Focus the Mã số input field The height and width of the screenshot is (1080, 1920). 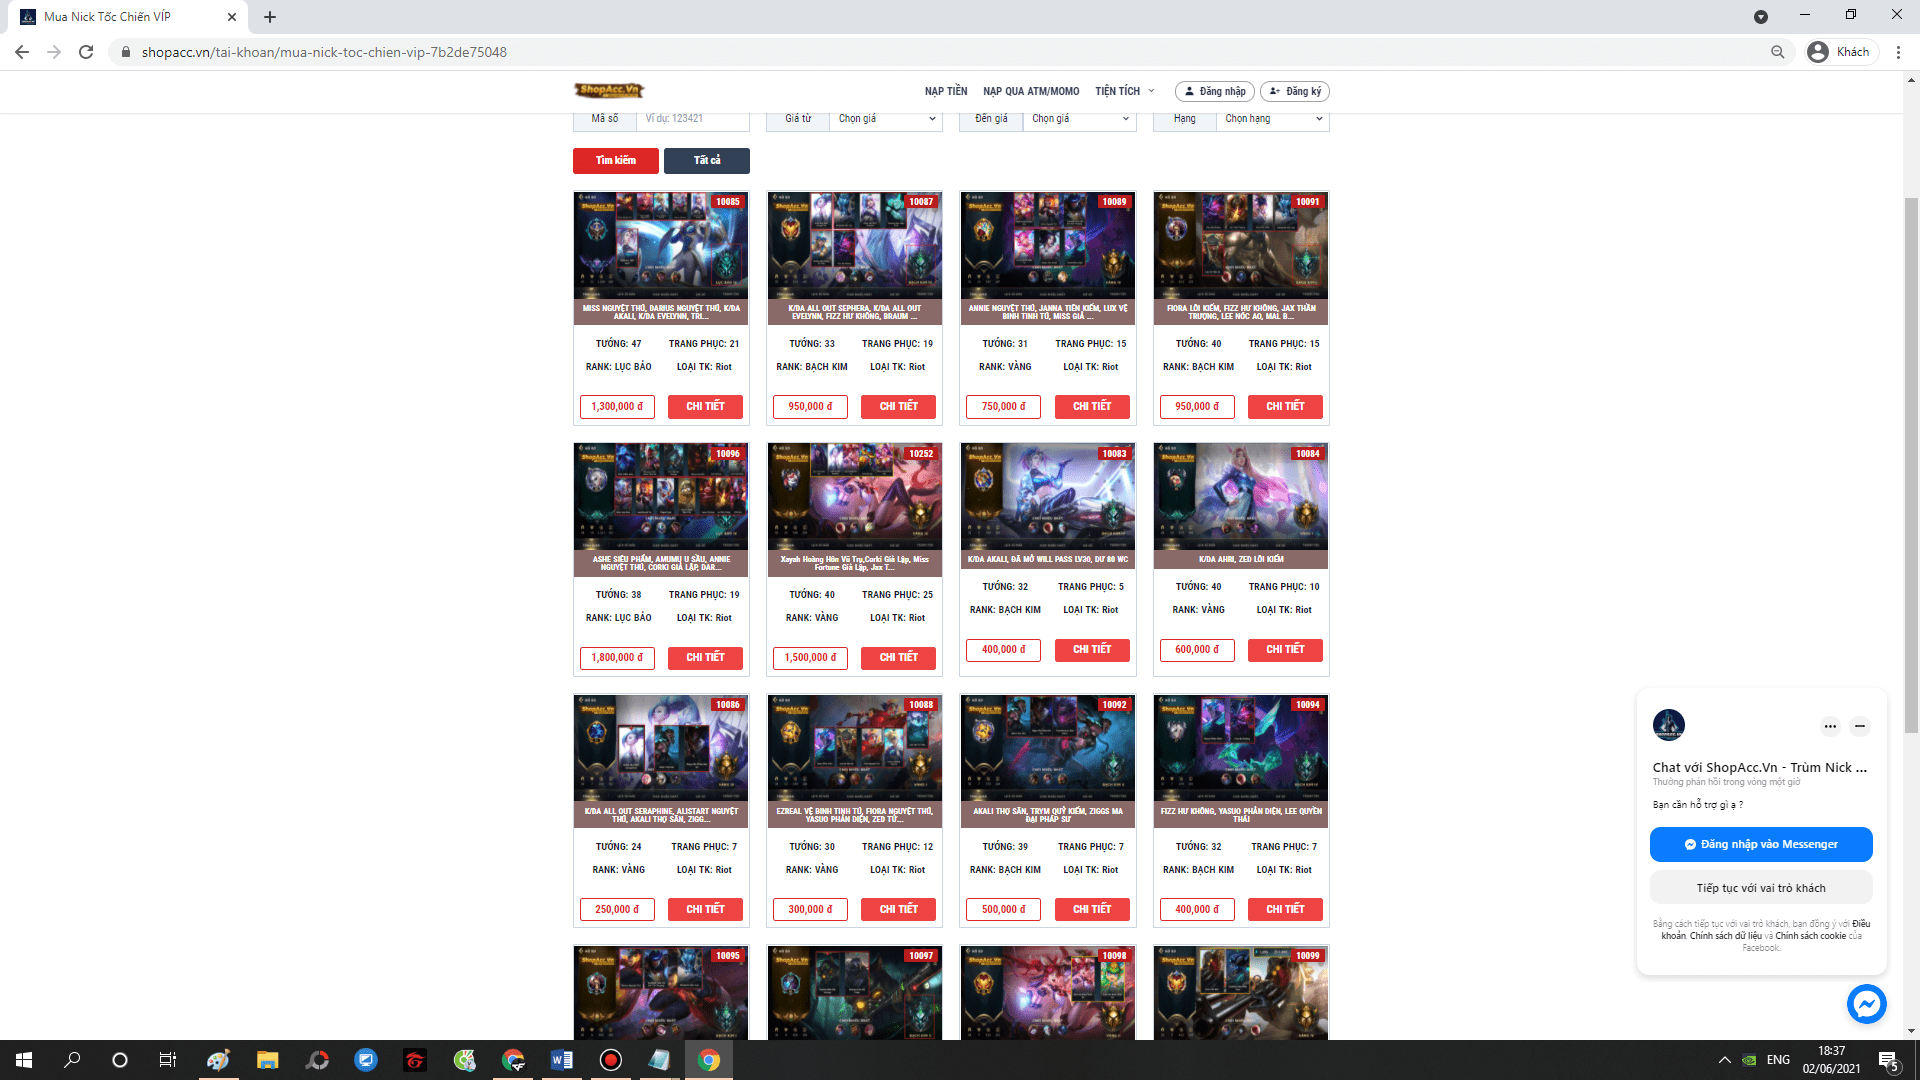click(693, 119)
